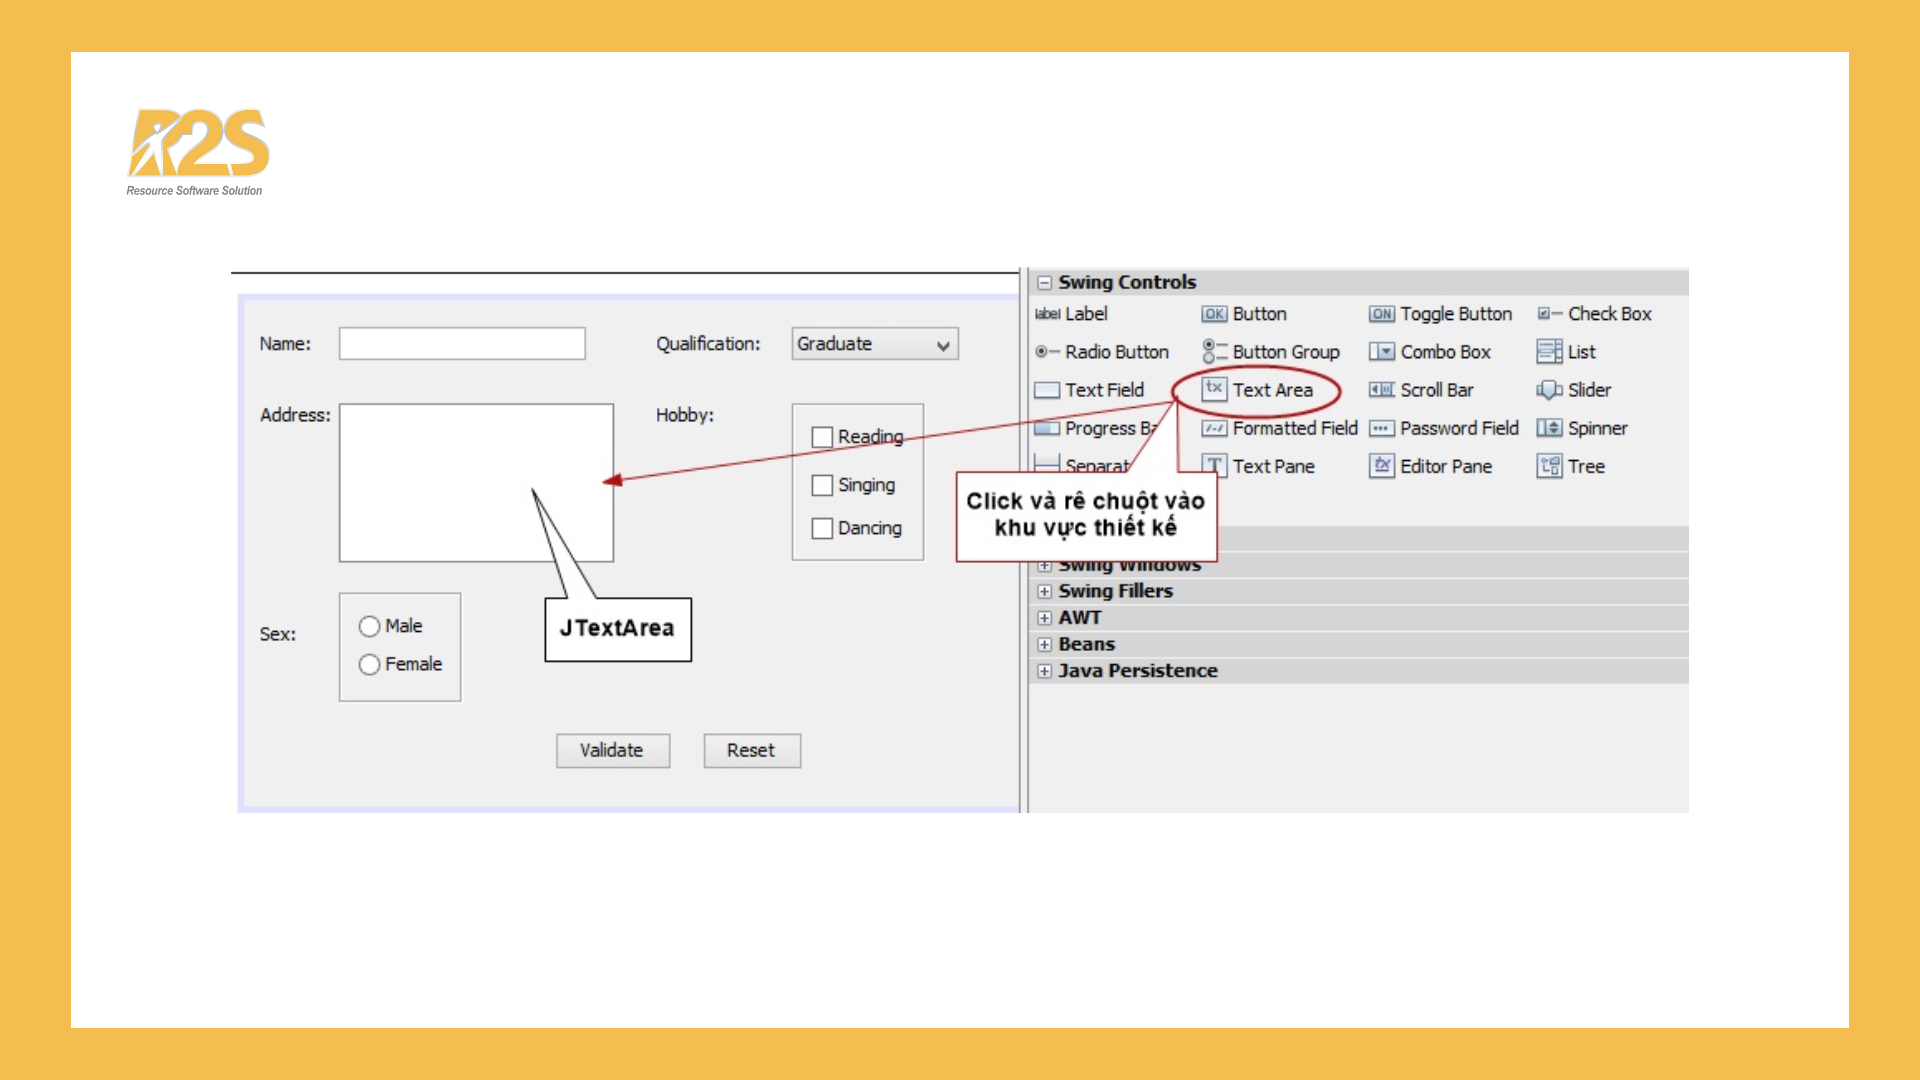Select the Male radio button
Screen dimensions: 1920x1080
[369, 626]
